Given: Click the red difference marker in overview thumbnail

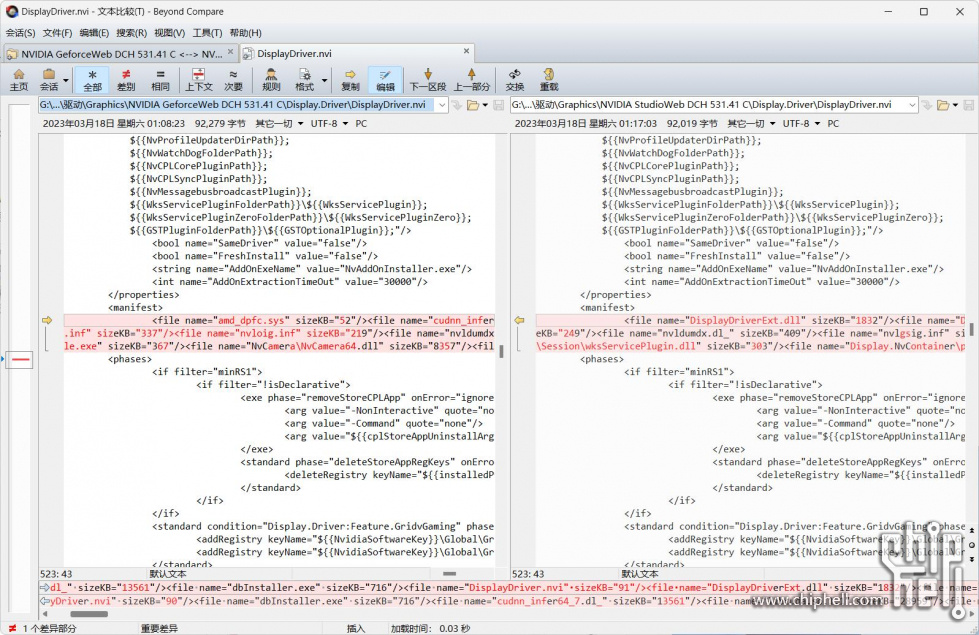Looking at the screenshot, I should click(x=20, y=360).
